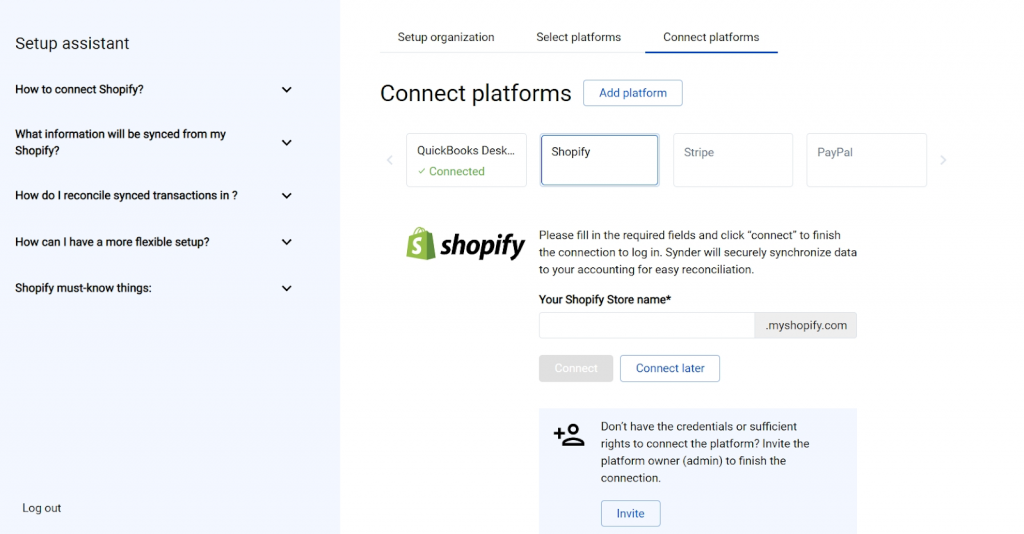Click the green Connected checkmark on QuickBooks
The height and width of the screenshot is (534, 1024).
422,172
